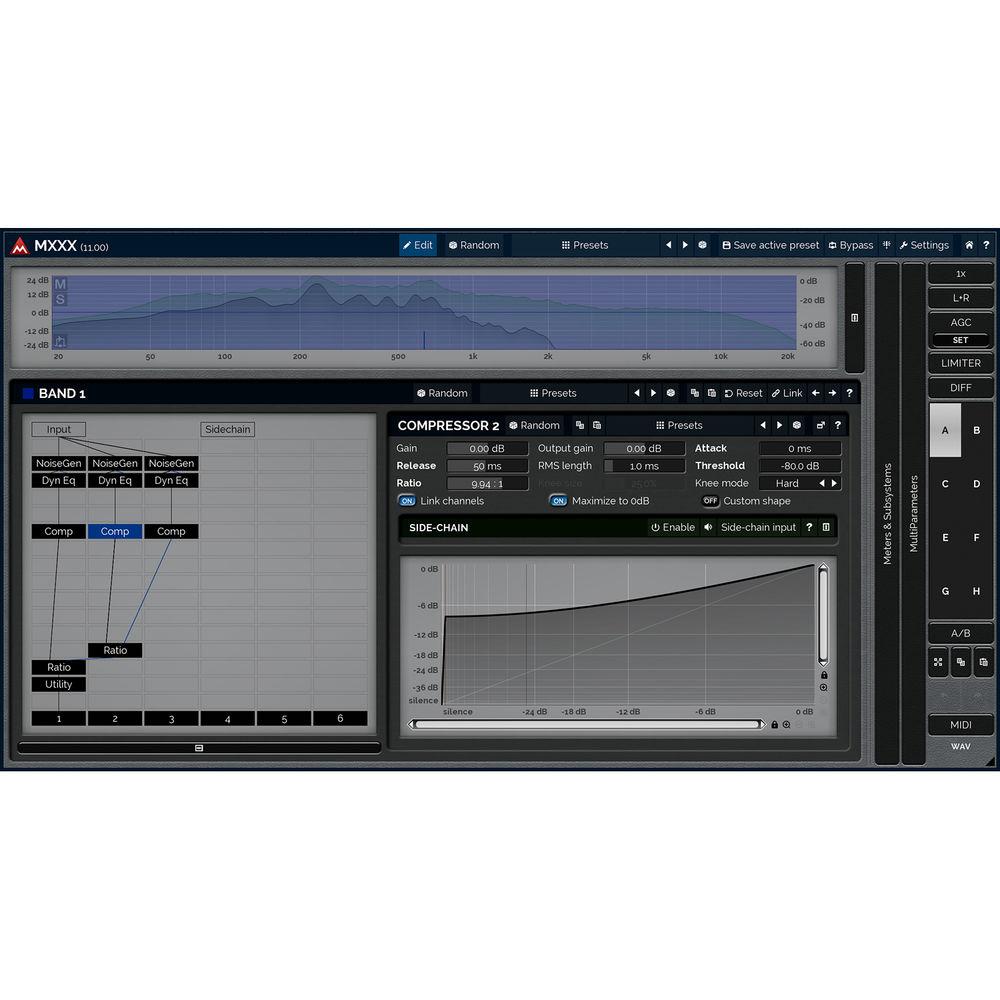Screen dimensions: 1000x1000
Task: Click the vertical zoom magnifier beside graph
Action: point(823,688)
